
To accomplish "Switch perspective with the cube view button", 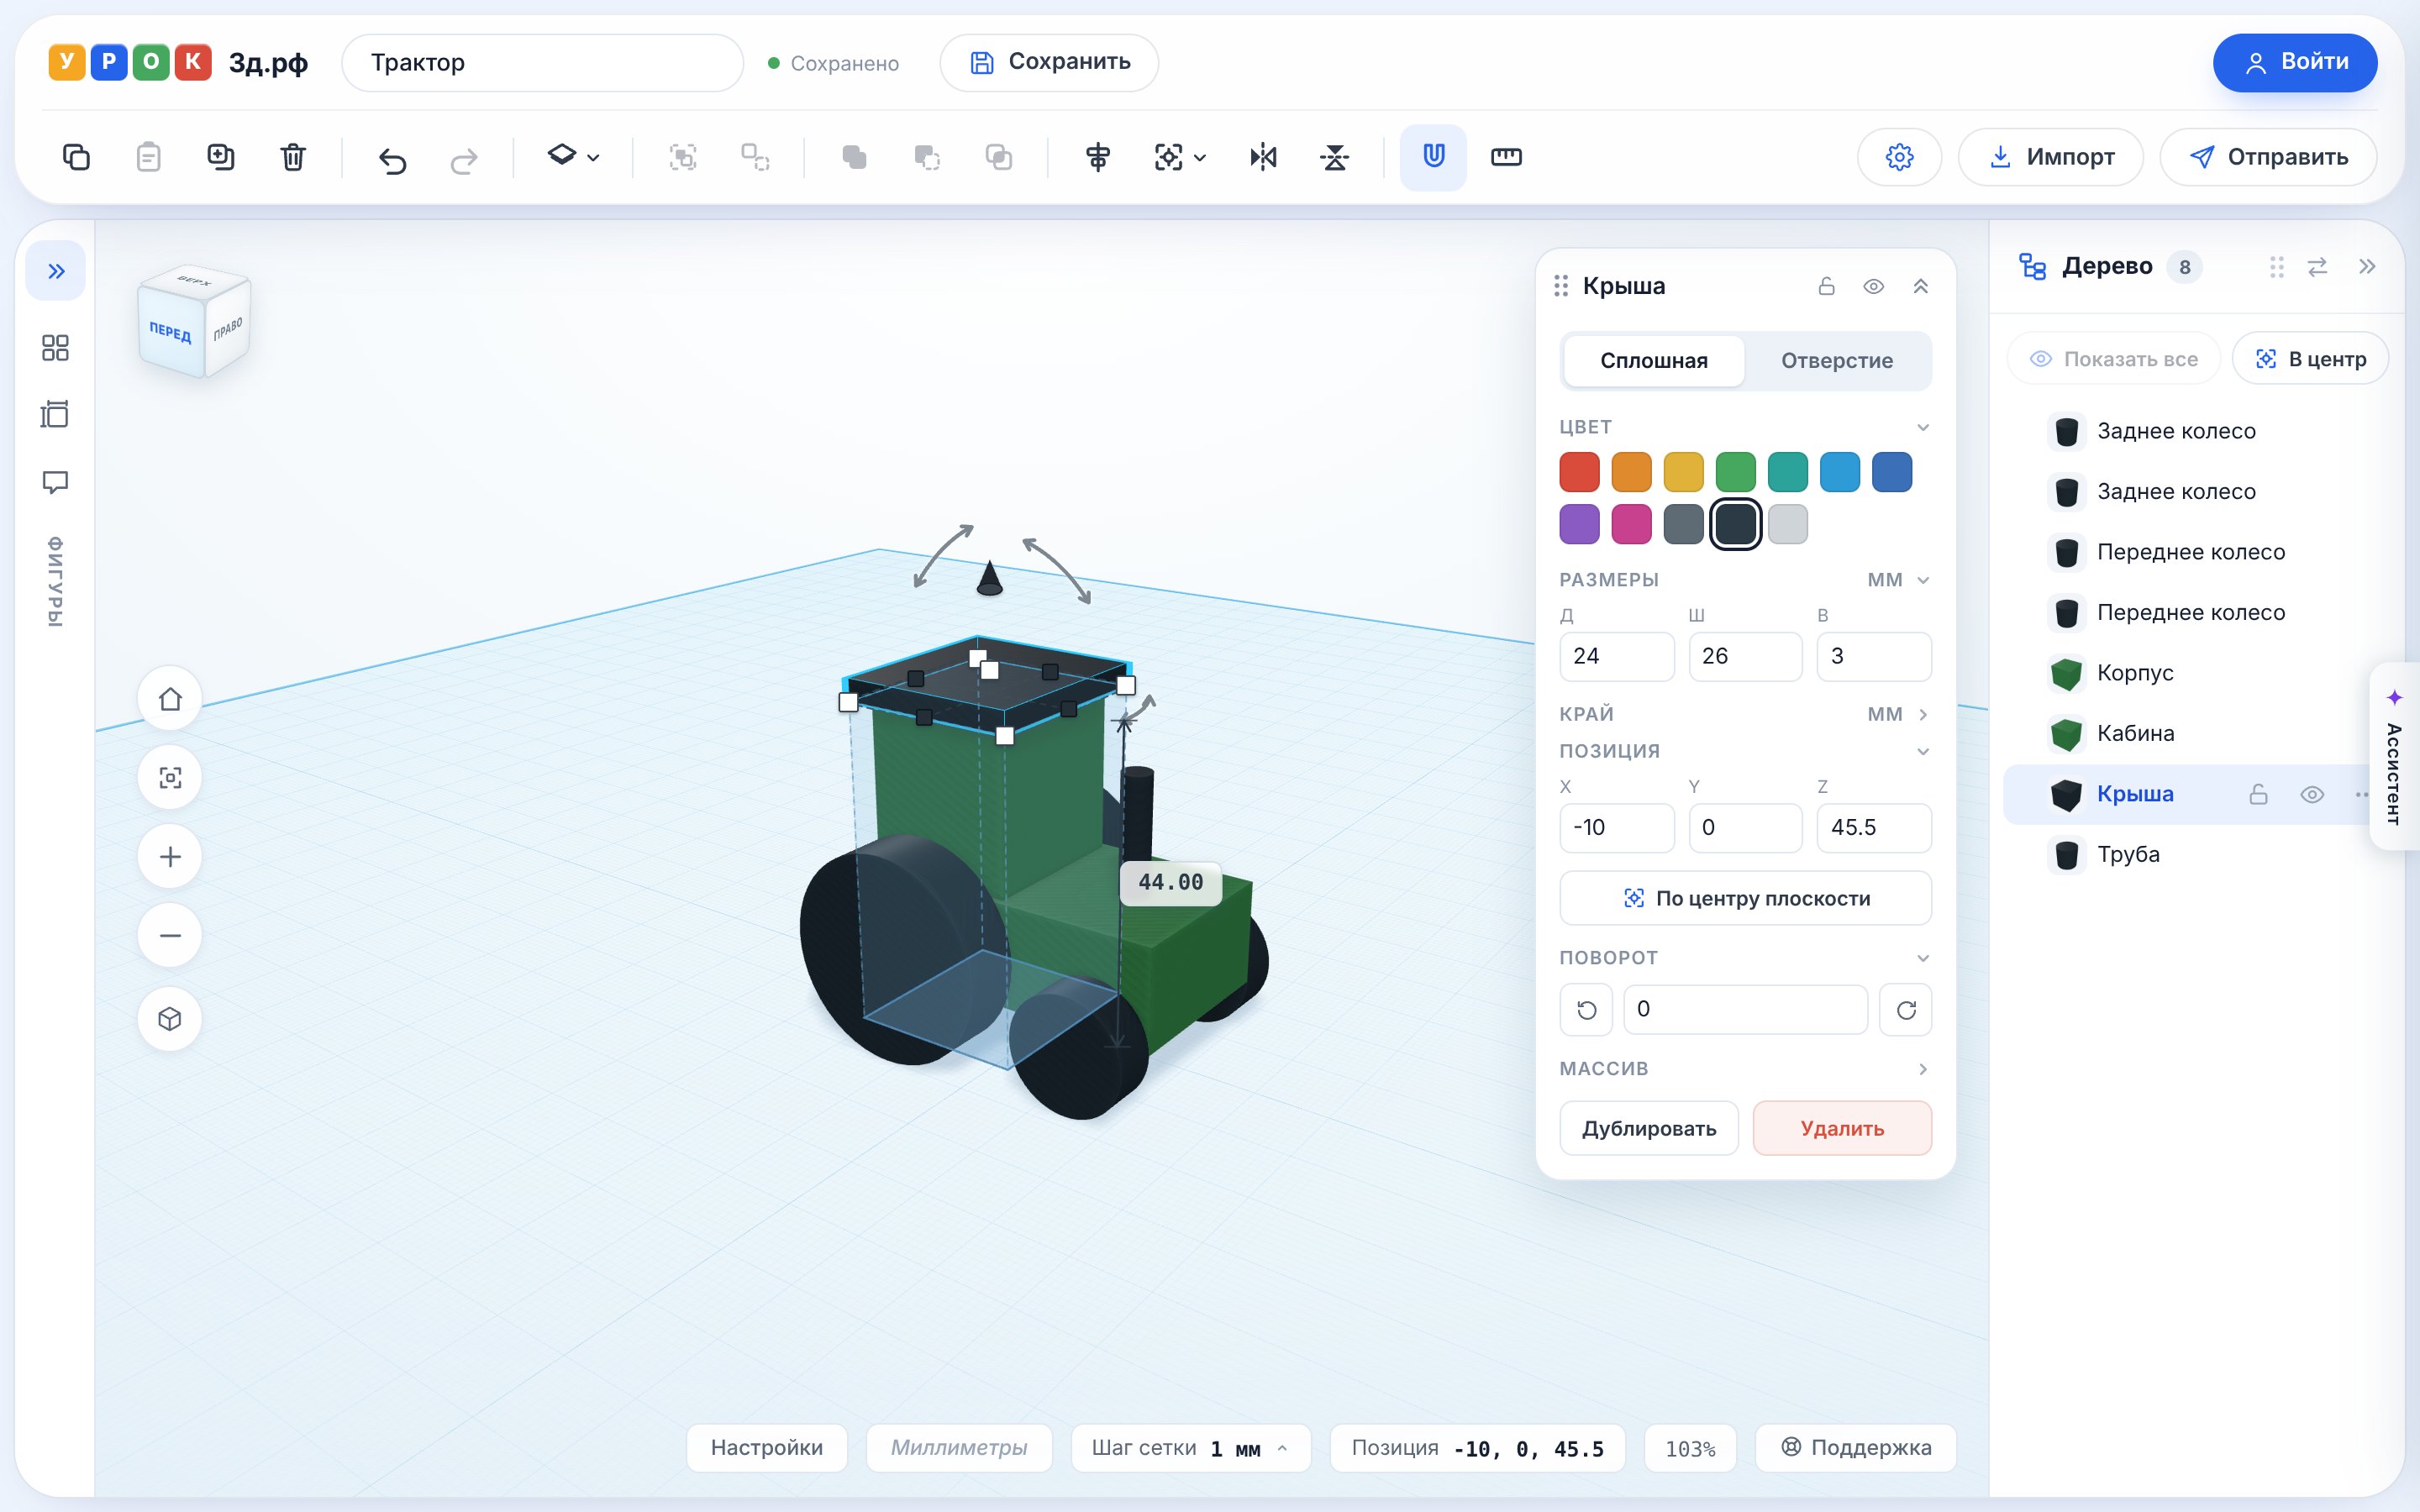I will pyautogui.click(x=170, y=1019).
